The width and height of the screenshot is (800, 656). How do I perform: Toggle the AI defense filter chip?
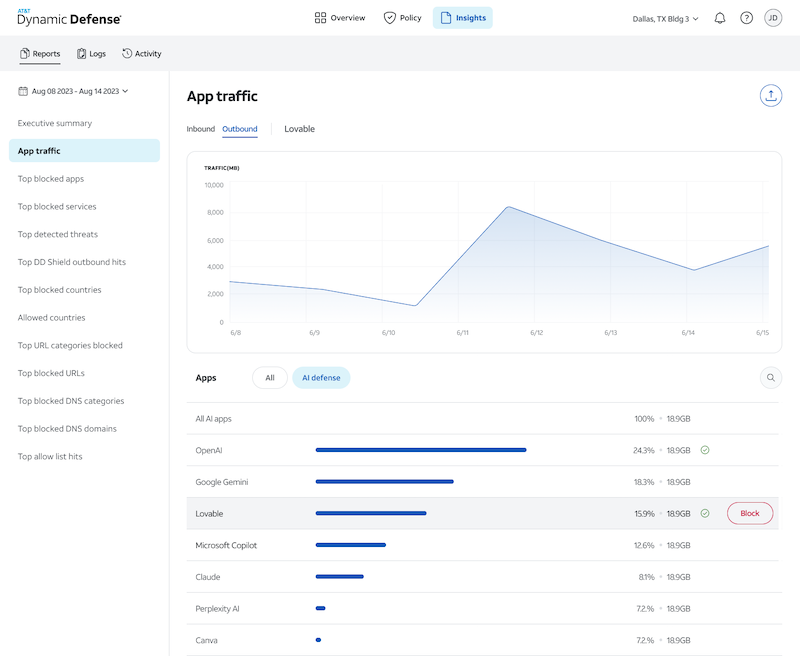pos(321,377)
